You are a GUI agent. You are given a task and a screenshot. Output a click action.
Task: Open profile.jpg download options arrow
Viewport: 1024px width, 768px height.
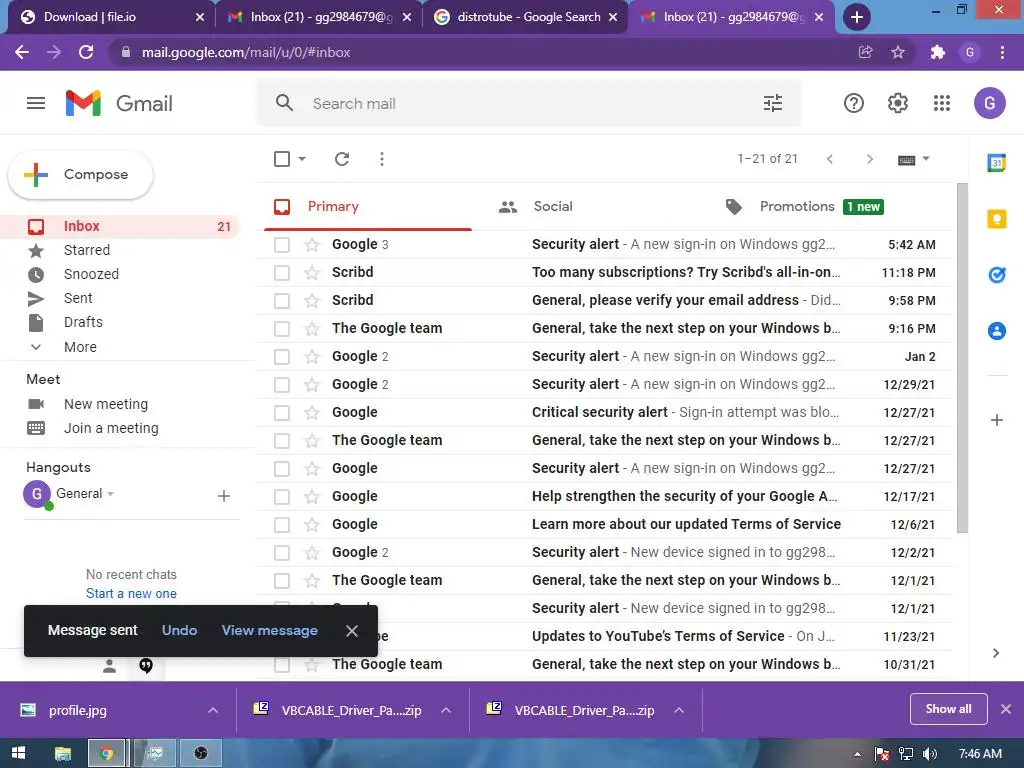point(213,710)
